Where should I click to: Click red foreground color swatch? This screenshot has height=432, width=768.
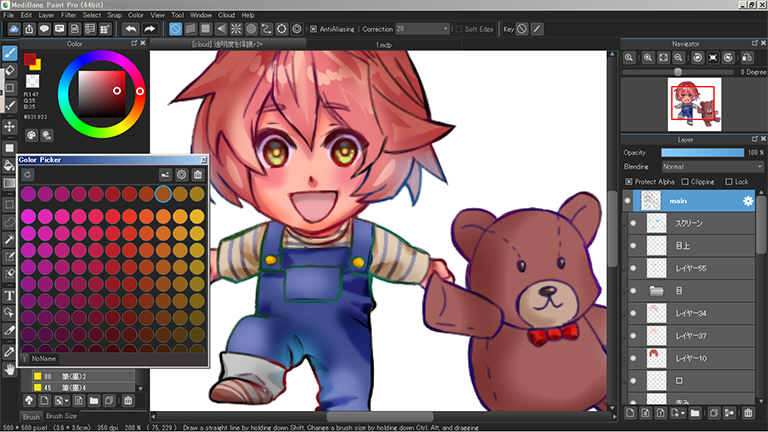coord(30,60)
